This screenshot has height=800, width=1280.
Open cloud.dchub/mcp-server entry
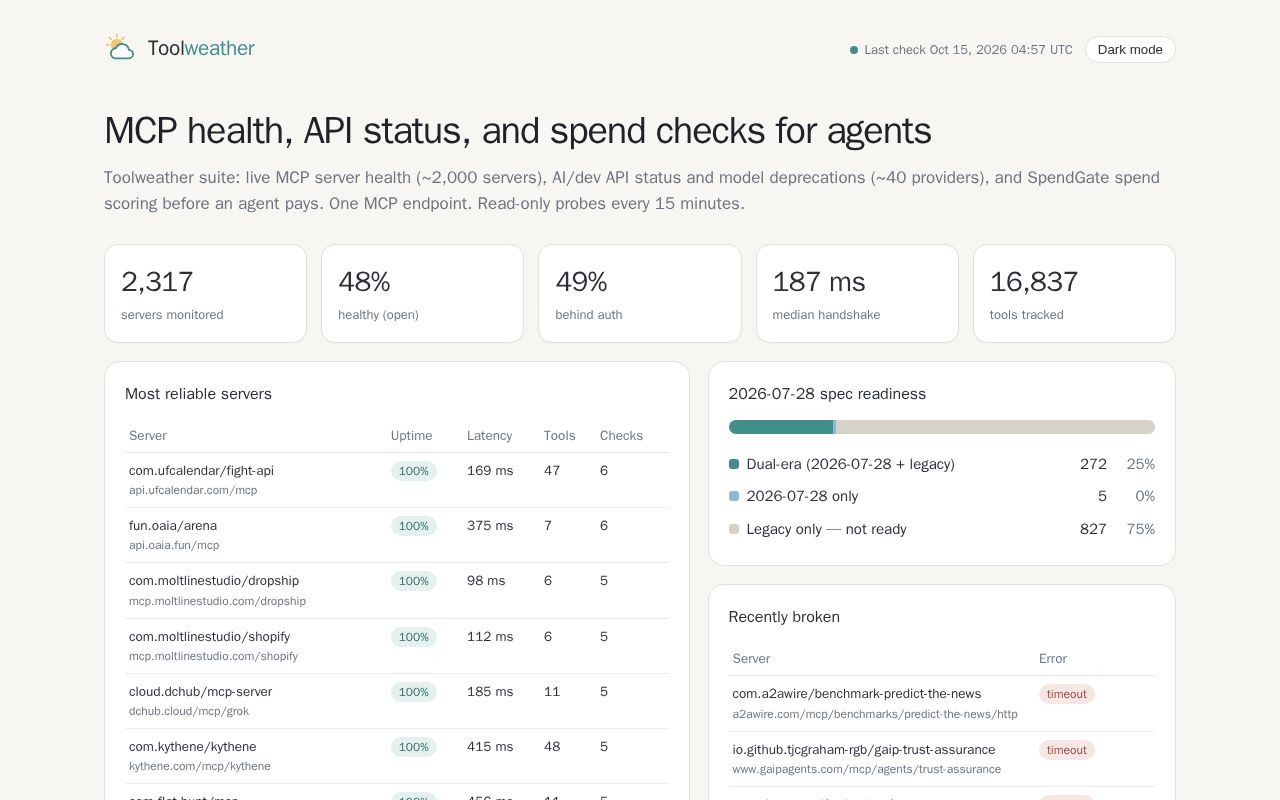click(397, 701)
